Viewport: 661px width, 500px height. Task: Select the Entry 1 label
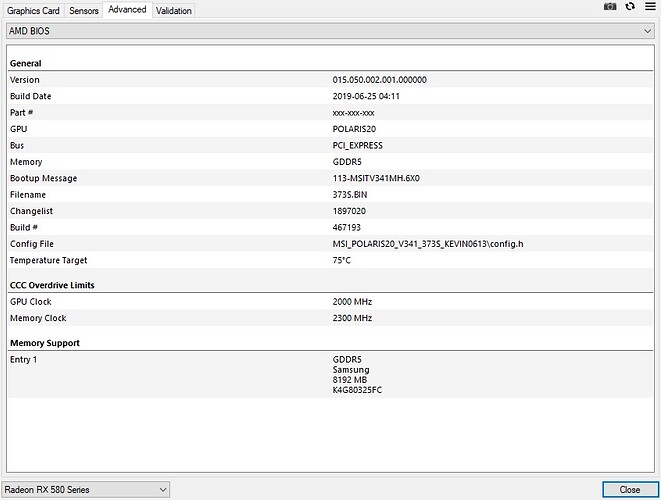[23, 360]
